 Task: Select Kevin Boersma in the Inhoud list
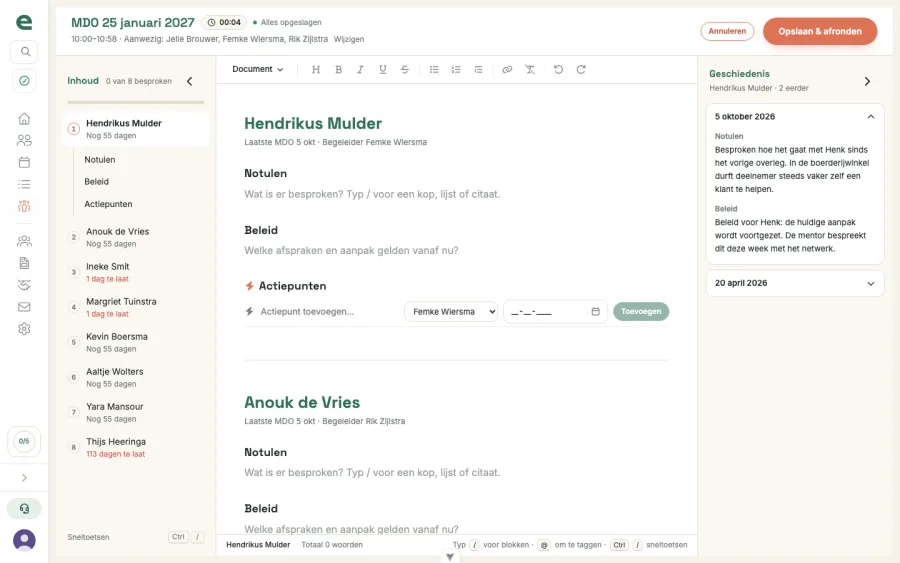pos(135,342)
